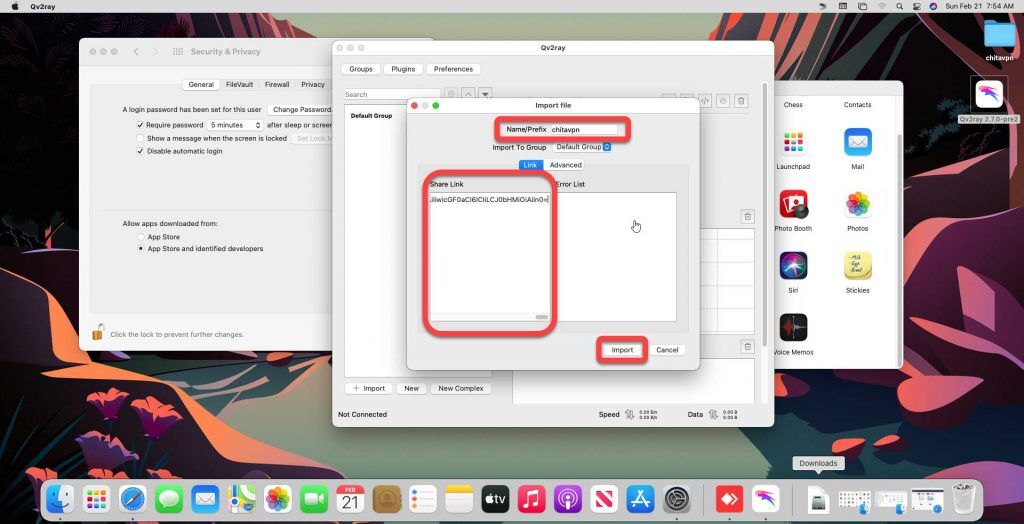
Task: Launch Voice Memos from the apps list
Action: pyautogui.click(x=793, y=328)
